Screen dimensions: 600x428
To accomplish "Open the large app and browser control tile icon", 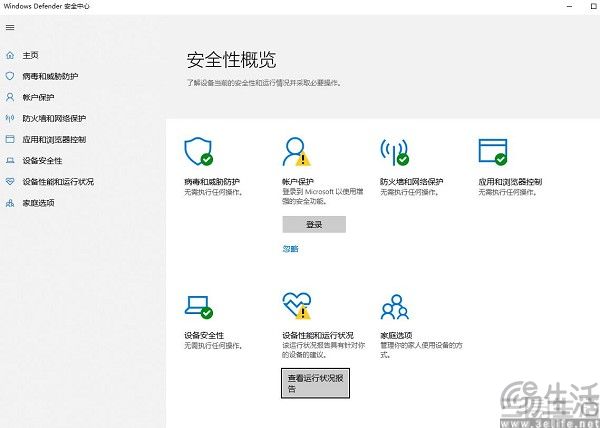I will 493,152.
